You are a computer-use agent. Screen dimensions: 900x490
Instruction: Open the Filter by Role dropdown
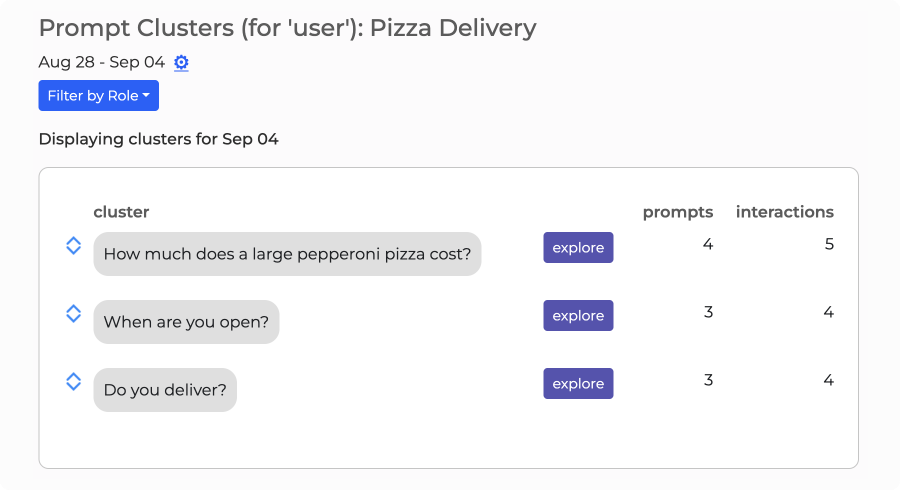tap(98, 96)
